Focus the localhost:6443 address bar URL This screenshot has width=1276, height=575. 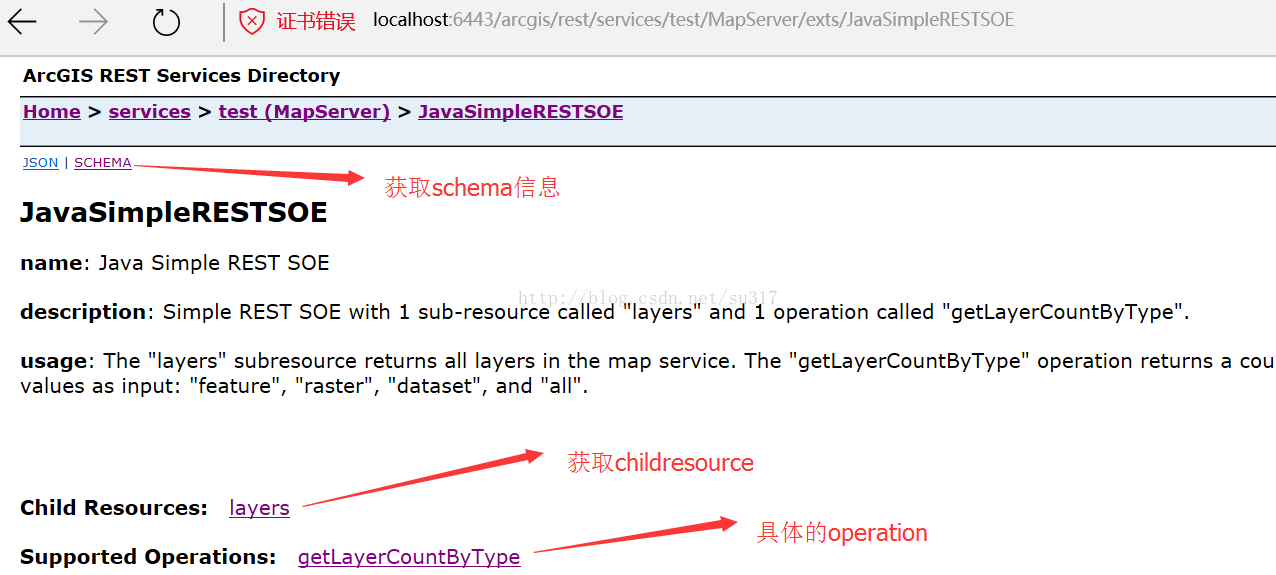693,20
